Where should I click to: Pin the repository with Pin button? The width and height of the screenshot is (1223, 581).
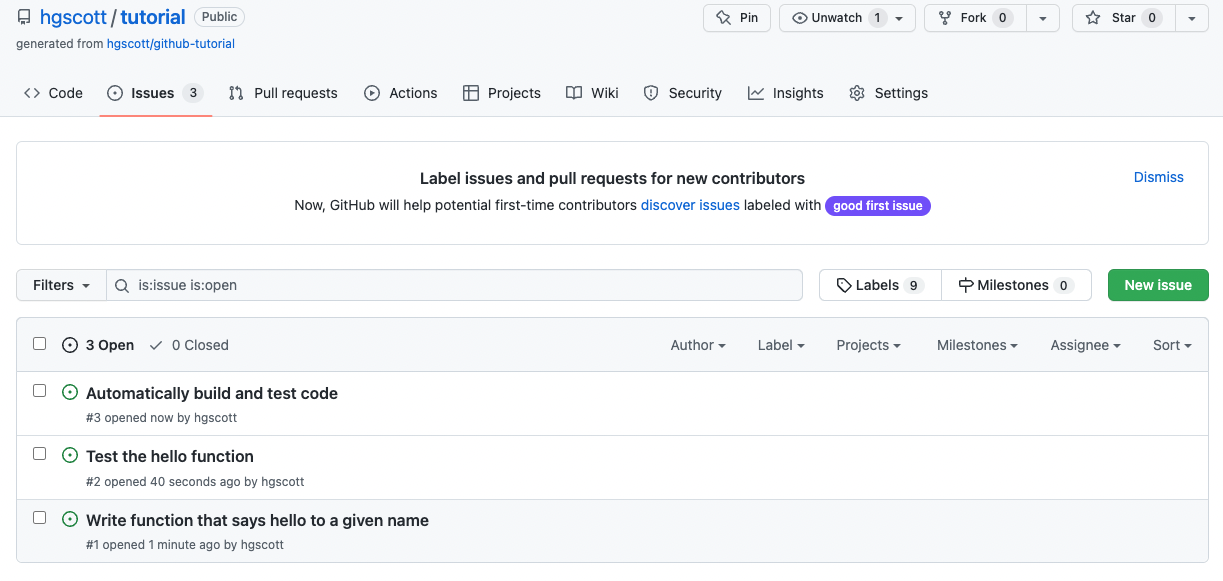737,18
